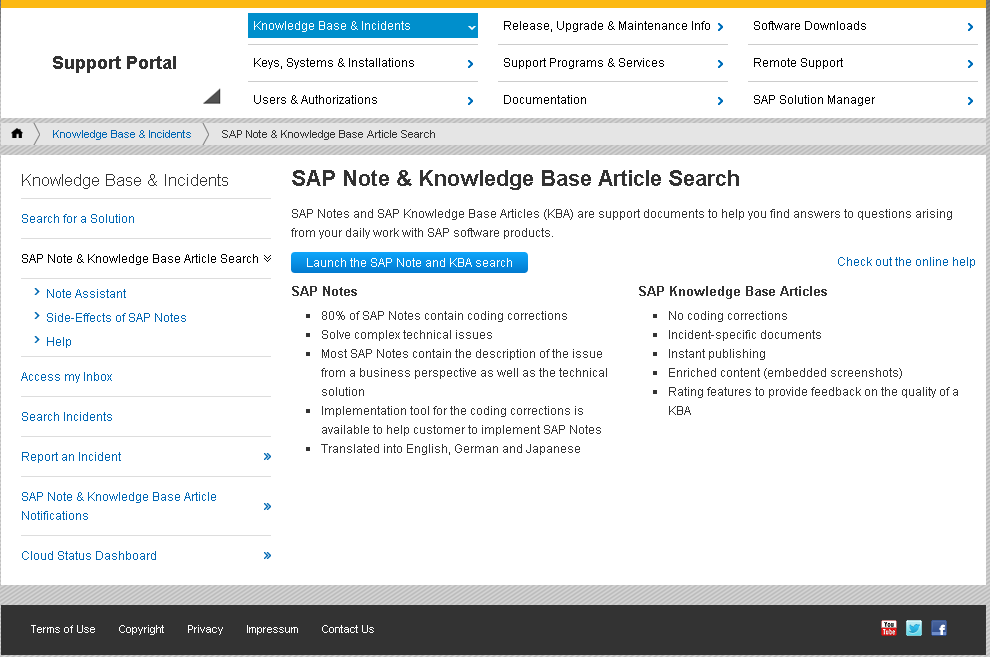Viewport: 990px width, 657px height.
Task: Open the Twitter social icon
Action: click(914, 628)
